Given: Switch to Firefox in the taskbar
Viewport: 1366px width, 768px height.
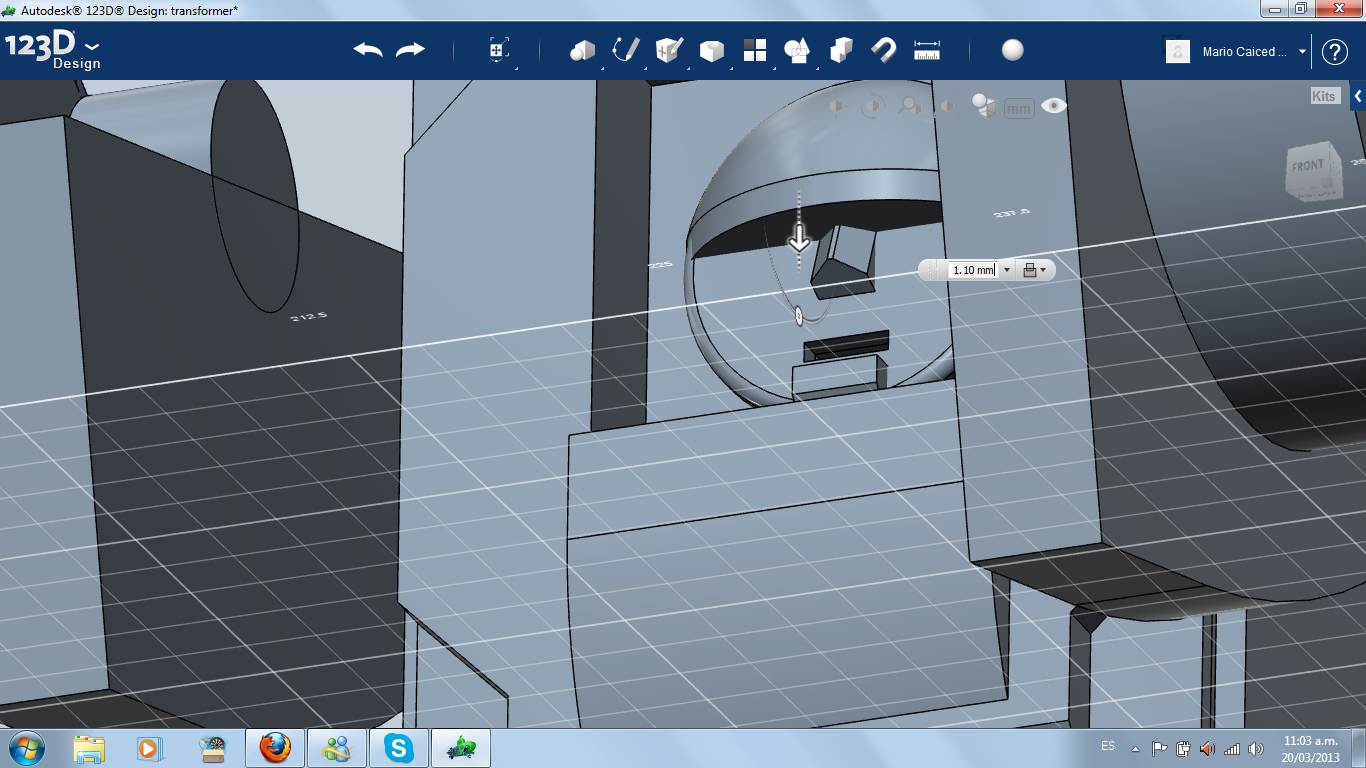Looking at the screenshot, I should [275, 748].
